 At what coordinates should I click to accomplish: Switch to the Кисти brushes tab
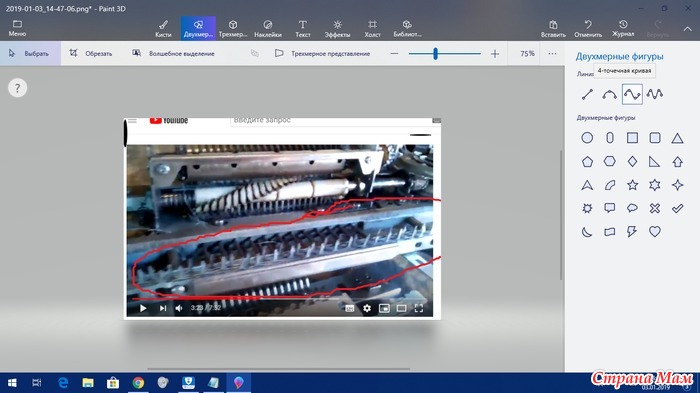[163, 28]
